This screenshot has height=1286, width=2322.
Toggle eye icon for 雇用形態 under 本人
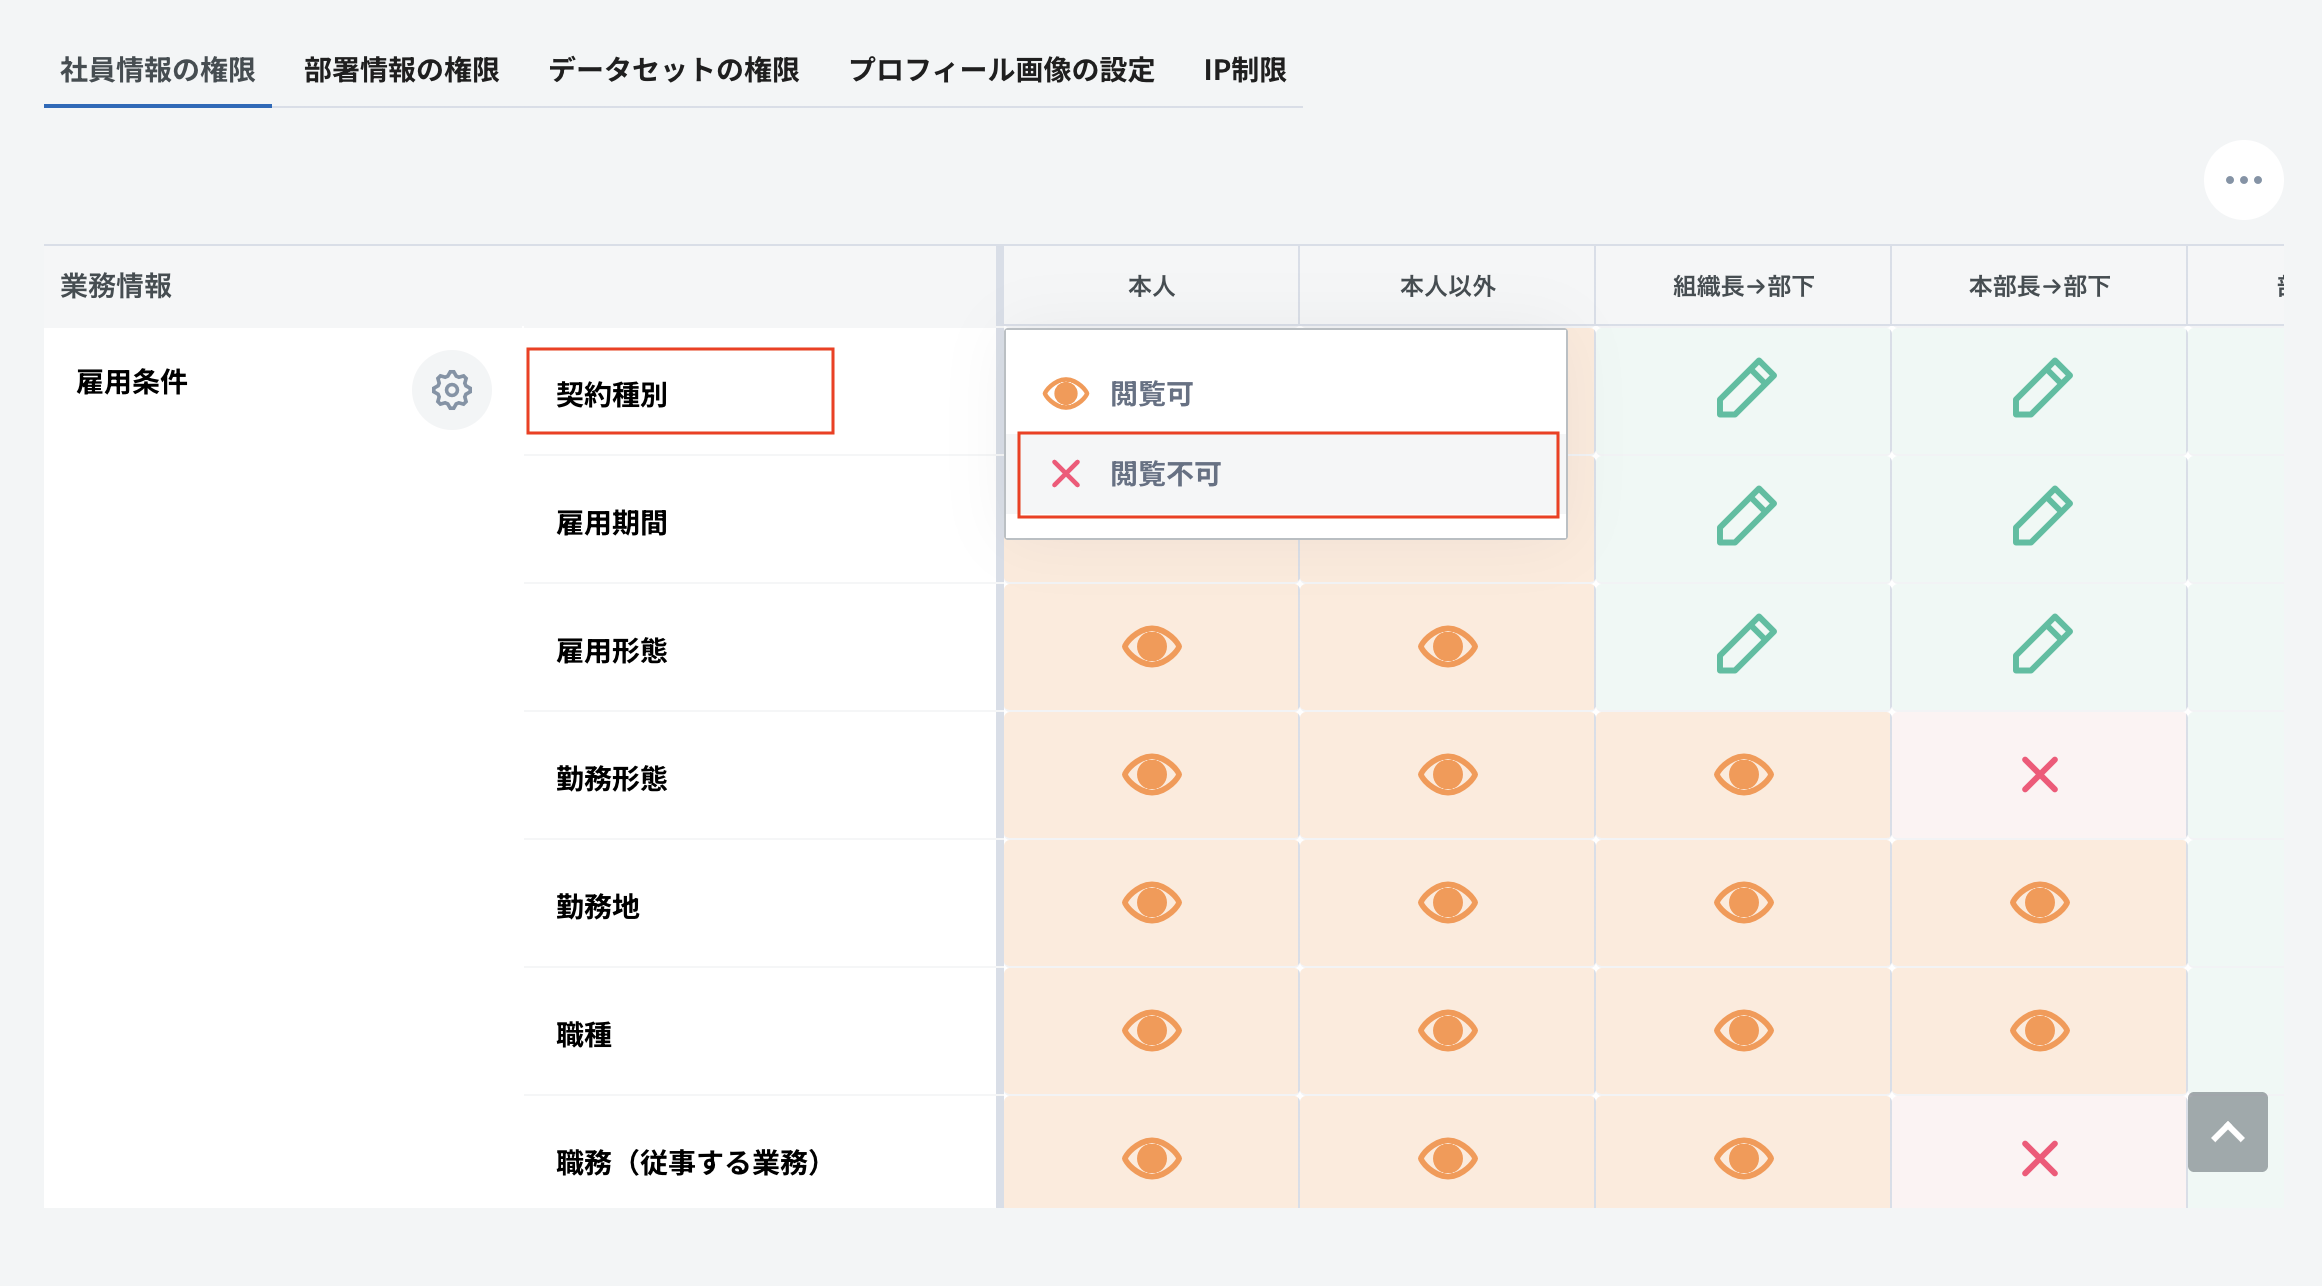(1151, 647)
